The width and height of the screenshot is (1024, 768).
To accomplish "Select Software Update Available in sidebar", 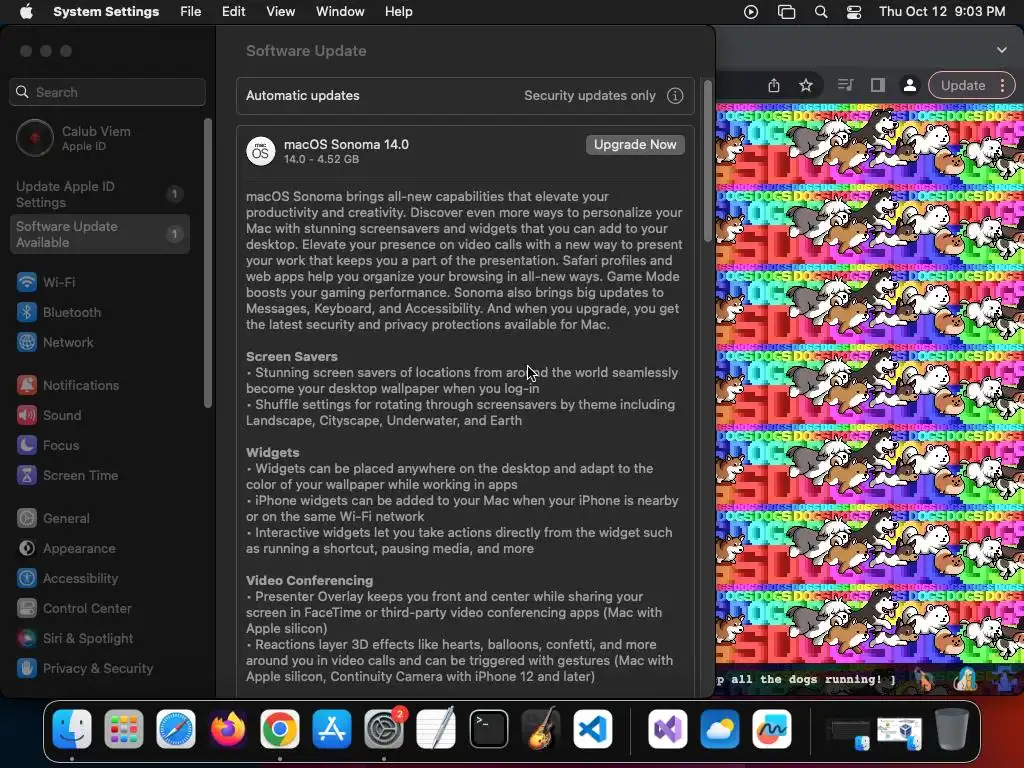I will pyautogui.click(x=100, y=234).
